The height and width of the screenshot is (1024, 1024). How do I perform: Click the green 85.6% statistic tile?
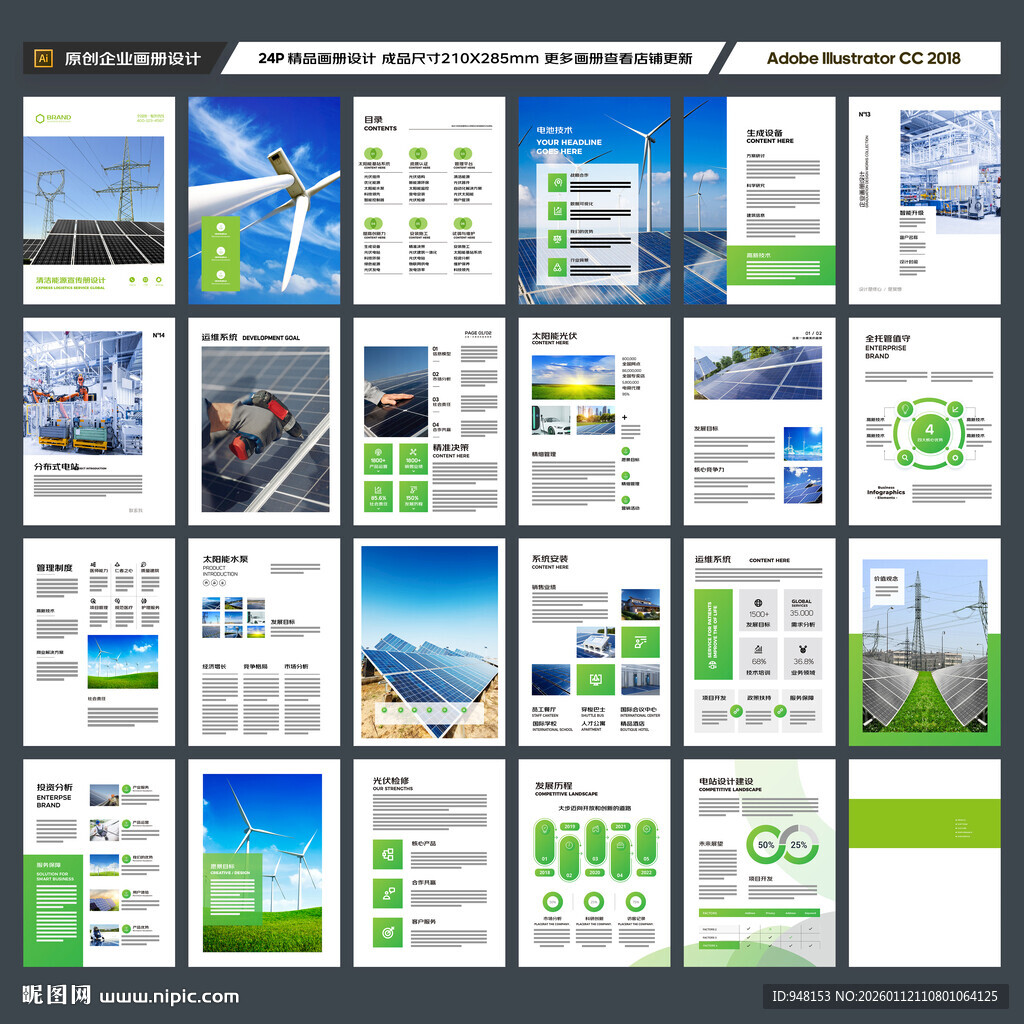(x=378, y=496)
